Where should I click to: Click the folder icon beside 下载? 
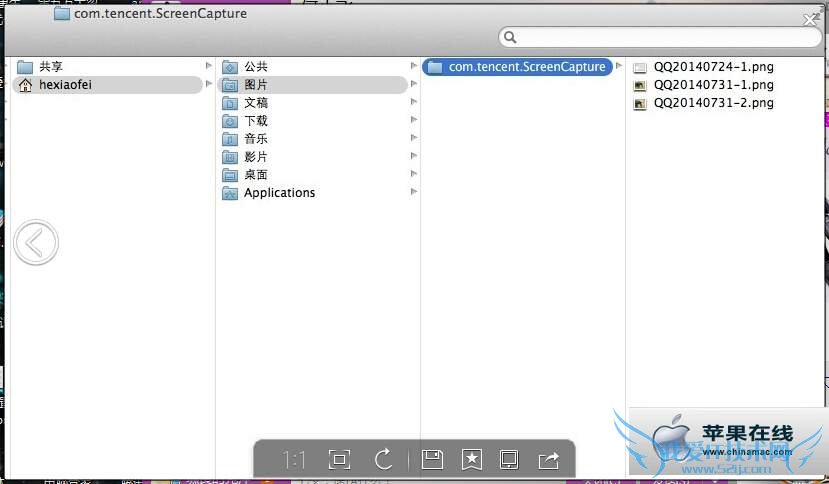pos(230,121)
